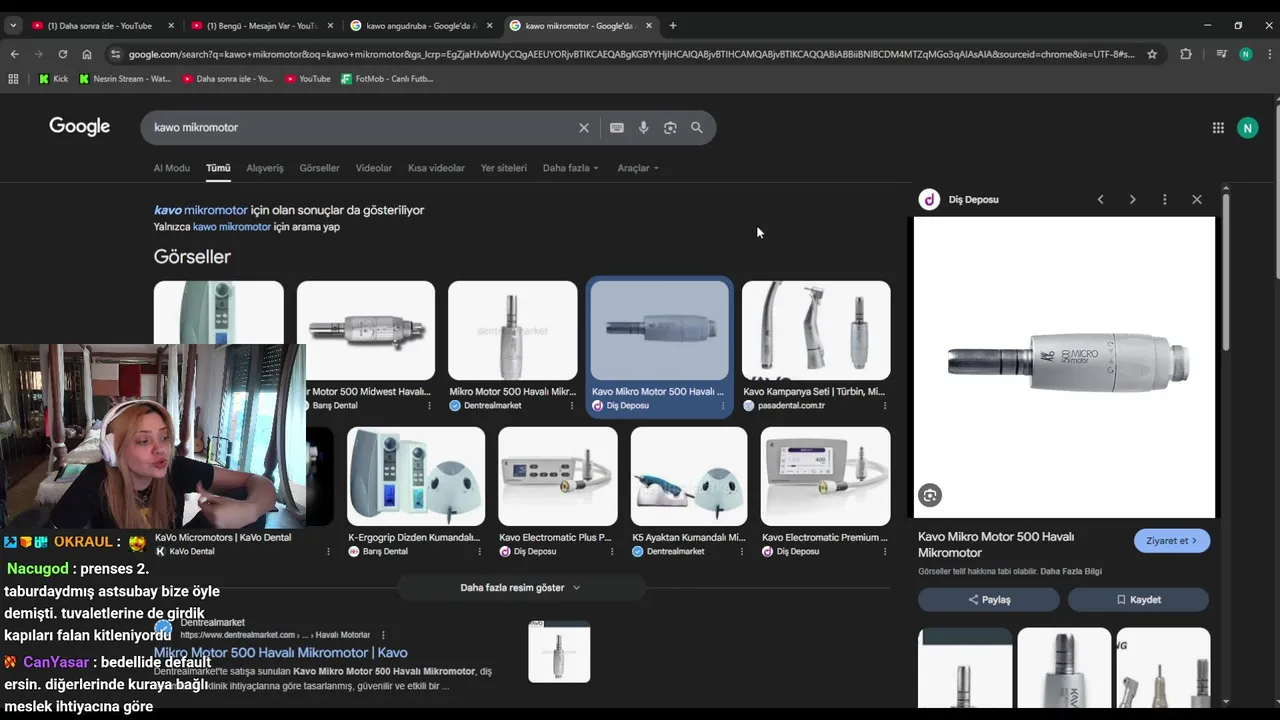Image resolution: width=1280 pixels, height=720 pixels.
Task: Open 'kavo mikromotor' corrected search link
Action: click(200, 210)
